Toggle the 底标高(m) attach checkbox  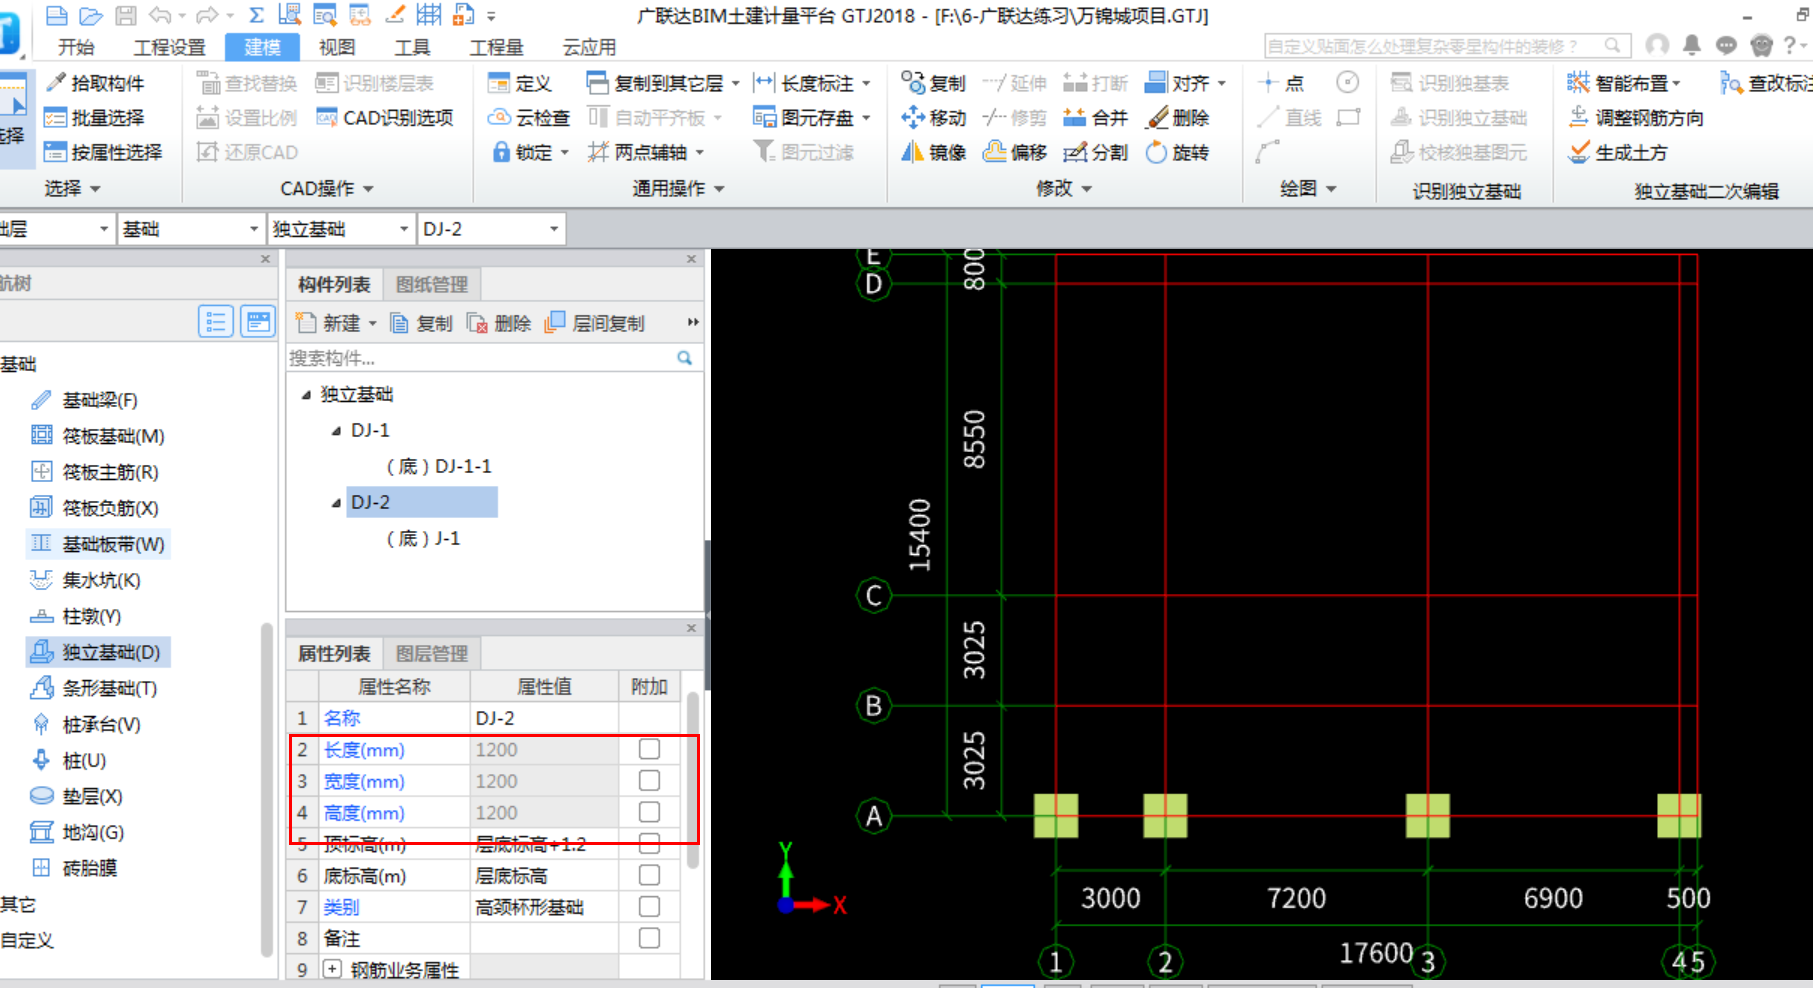pyautogui.click(x=649, y=875)
